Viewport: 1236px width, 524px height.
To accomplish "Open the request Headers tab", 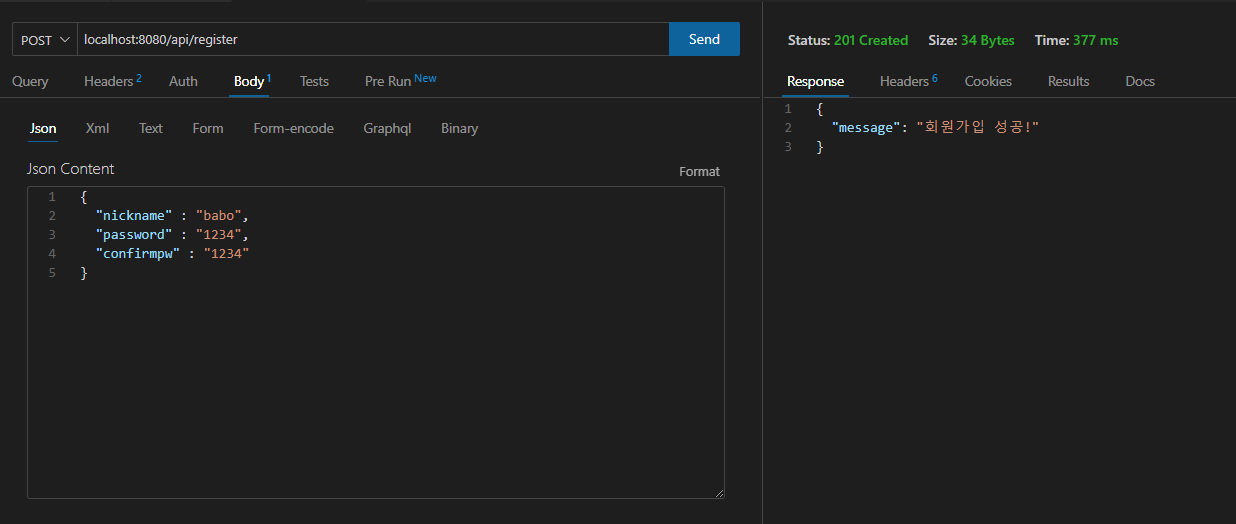I will 112,81.
